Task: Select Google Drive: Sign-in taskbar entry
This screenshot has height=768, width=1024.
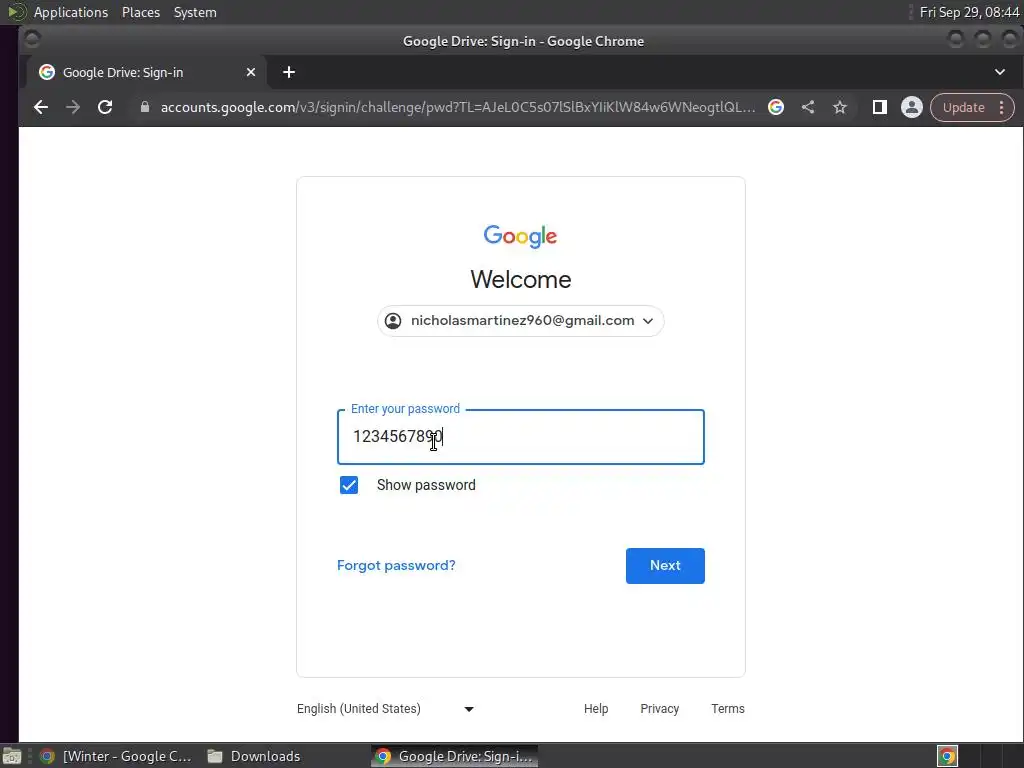Action: [455, 756]
